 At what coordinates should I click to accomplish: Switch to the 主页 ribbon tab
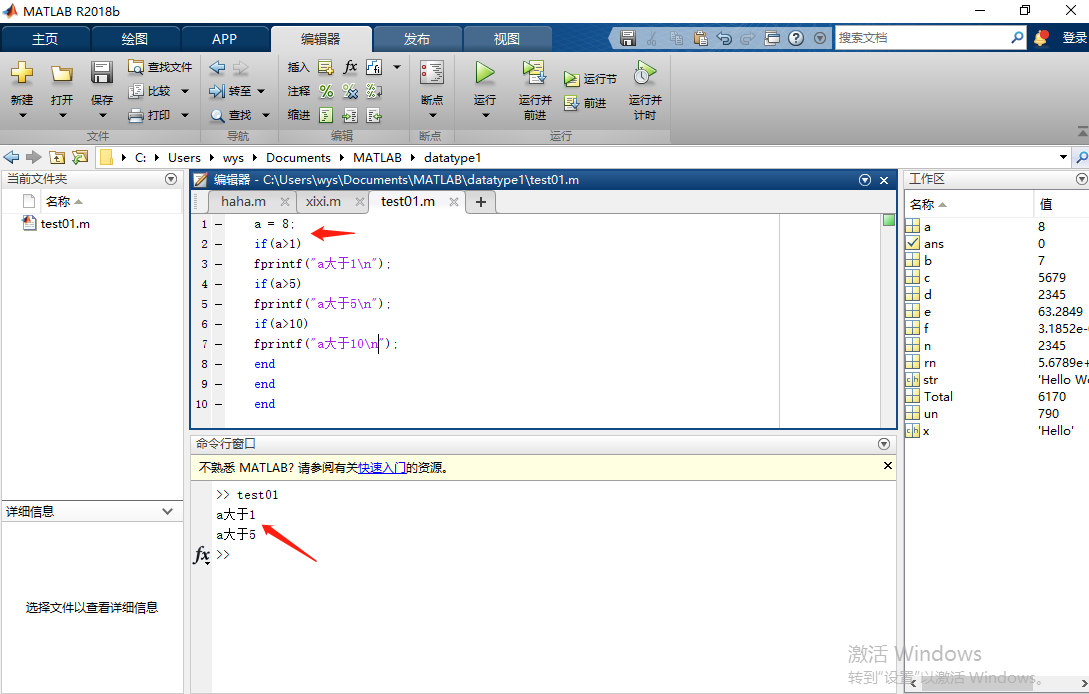pos(45,38)
